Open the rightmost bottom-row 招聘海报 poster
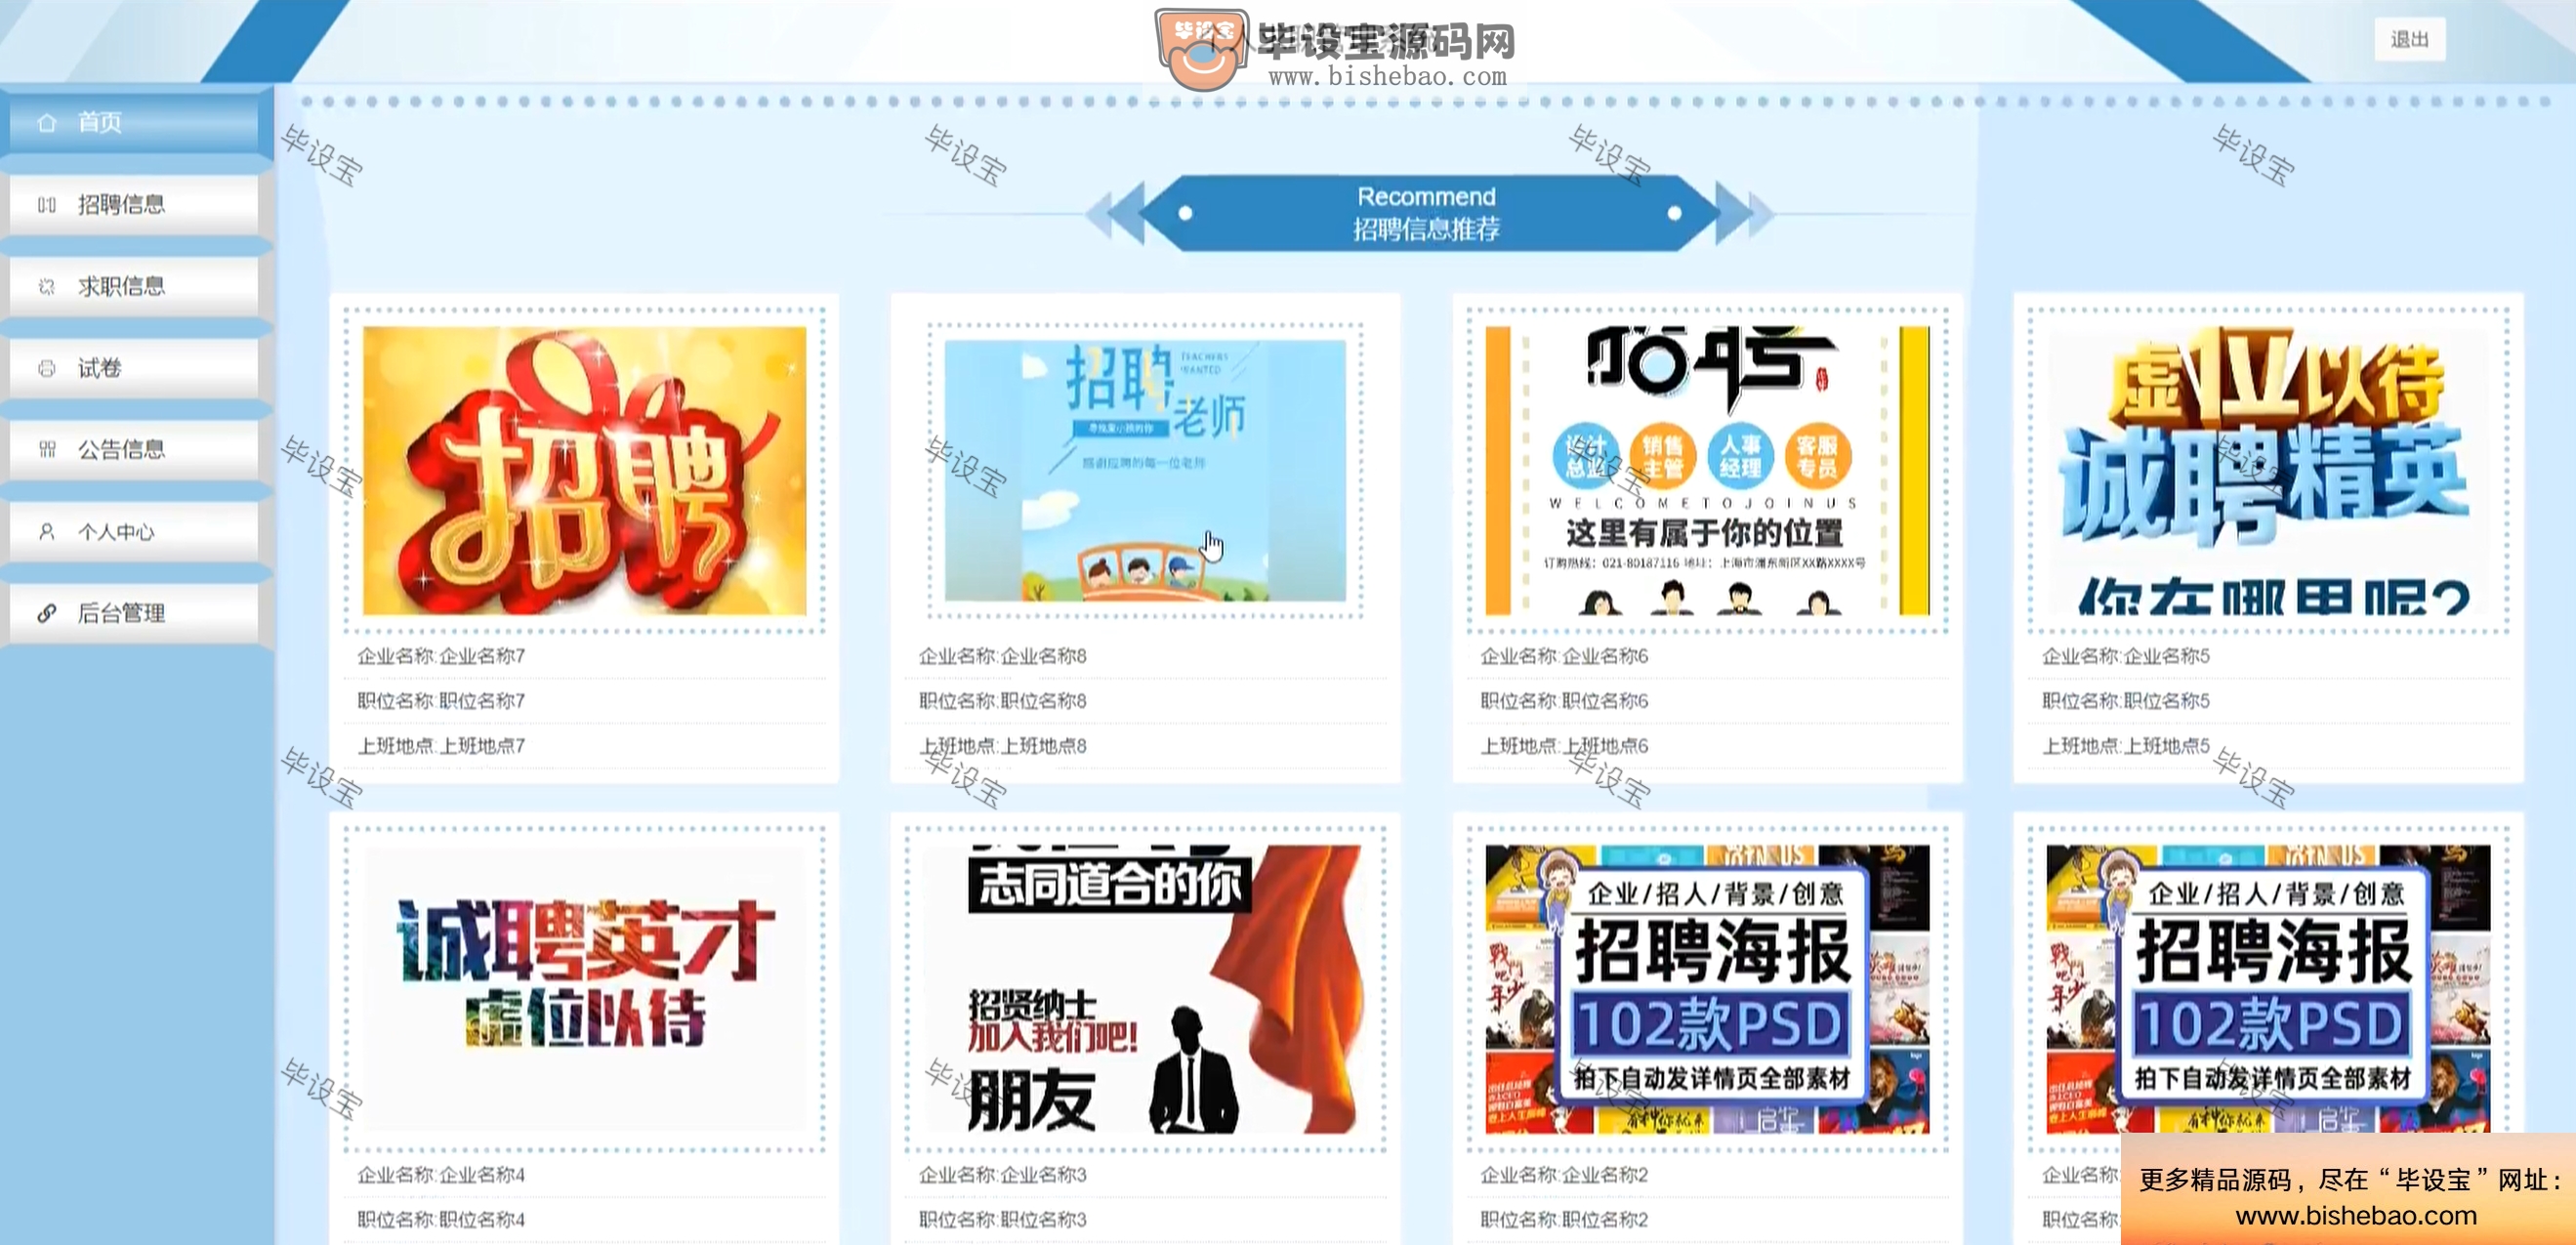The image size is (2576, 1245). coord(2268,989)
